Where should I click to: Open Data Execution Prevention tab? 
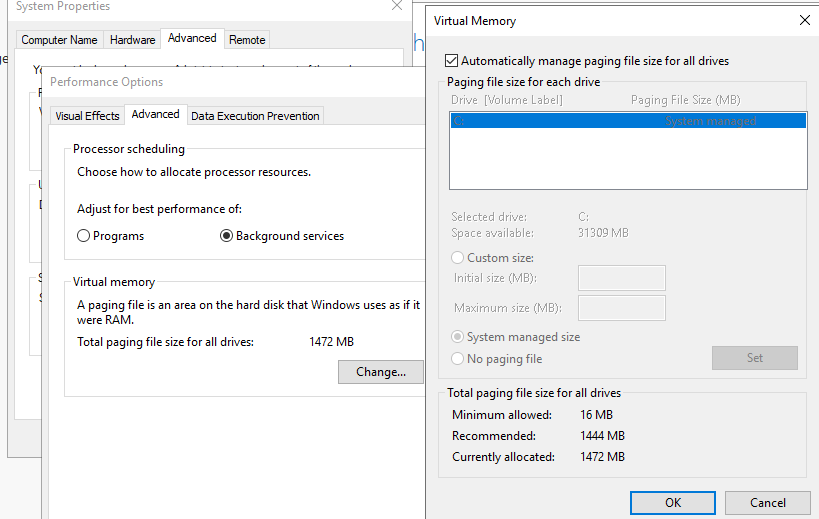pyautogui.click(x=255, y=116)
